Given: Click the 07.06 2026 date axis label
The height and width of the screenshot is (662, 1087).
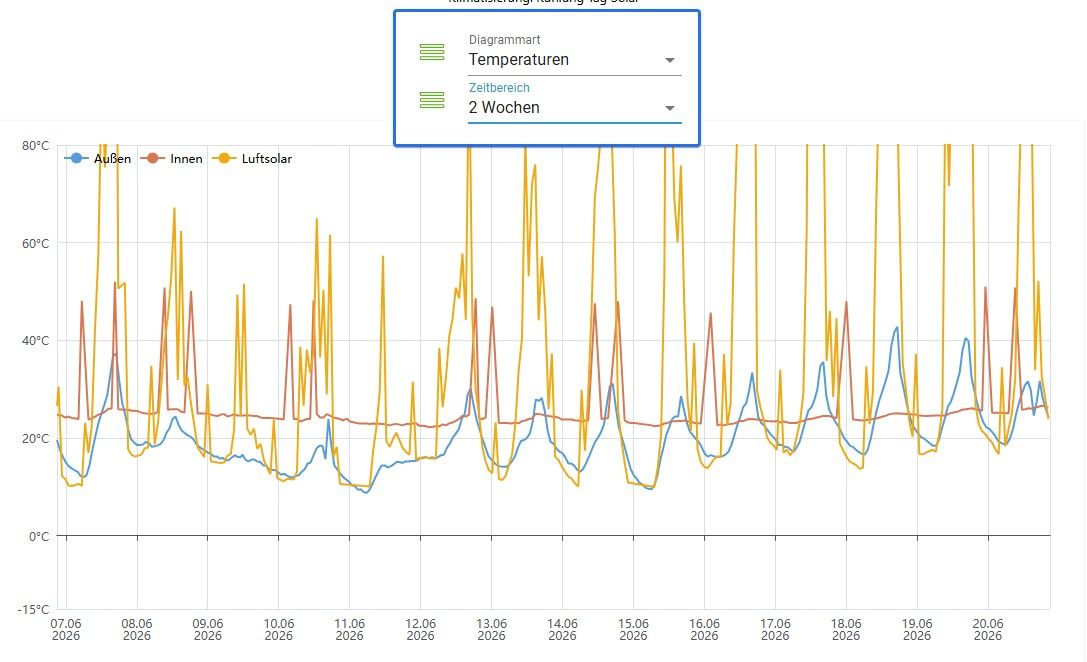Looking at the screenshot, I should click(x=66, y=629).
